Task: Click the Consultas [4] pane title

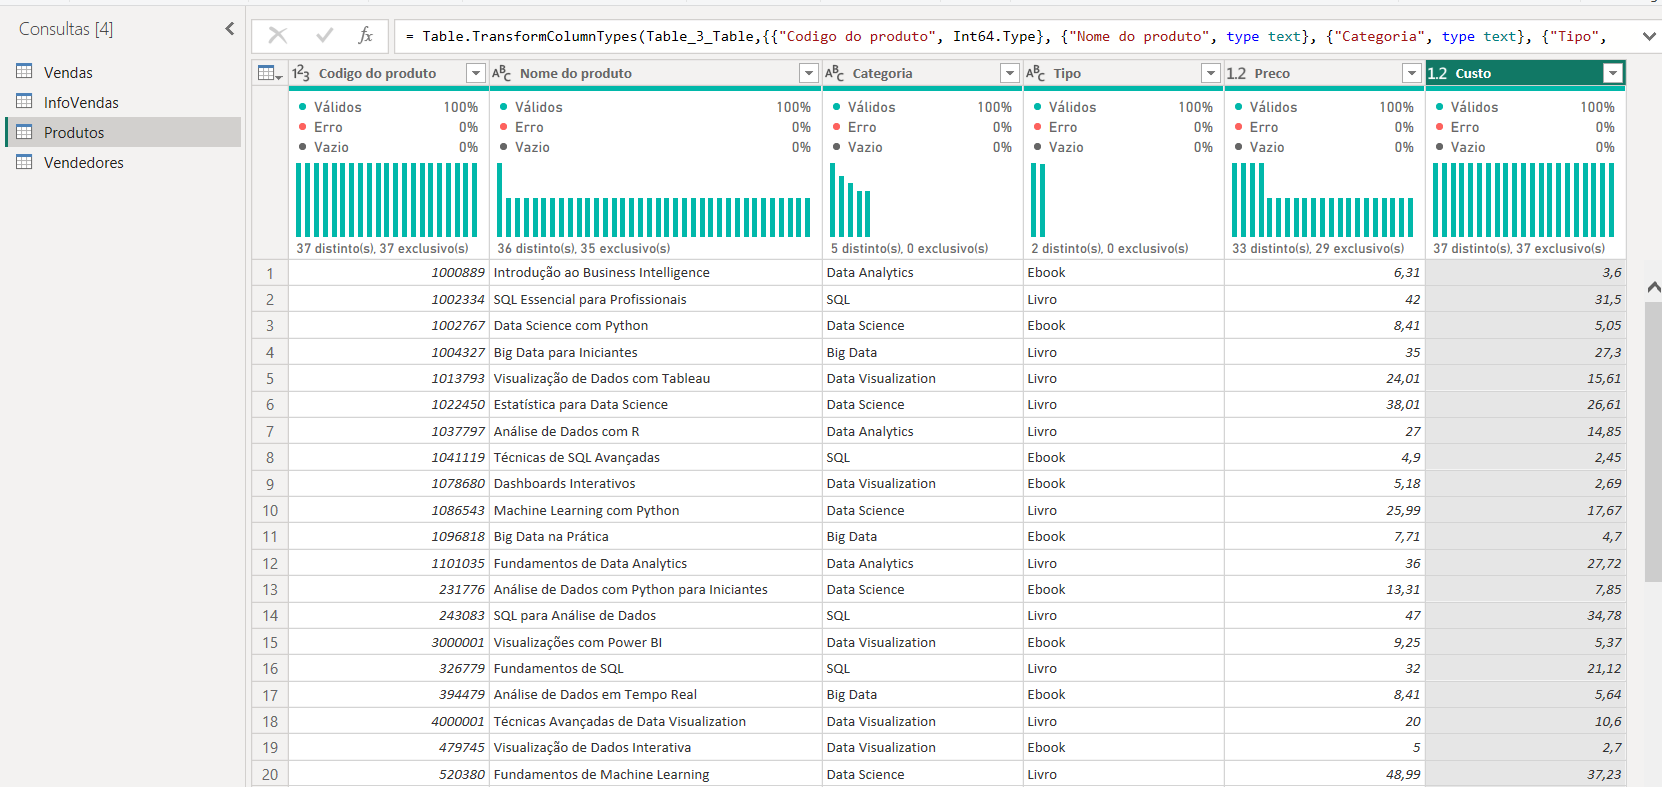Action: 66,29
